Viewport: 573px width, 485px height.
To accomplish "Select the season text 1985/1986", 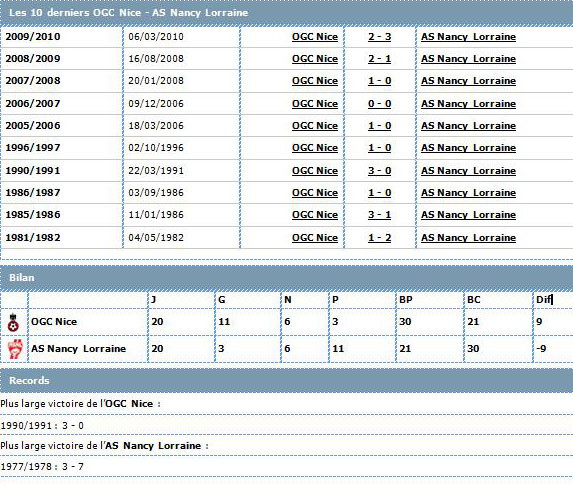I will pyautogui.click(x=33, y=214).
